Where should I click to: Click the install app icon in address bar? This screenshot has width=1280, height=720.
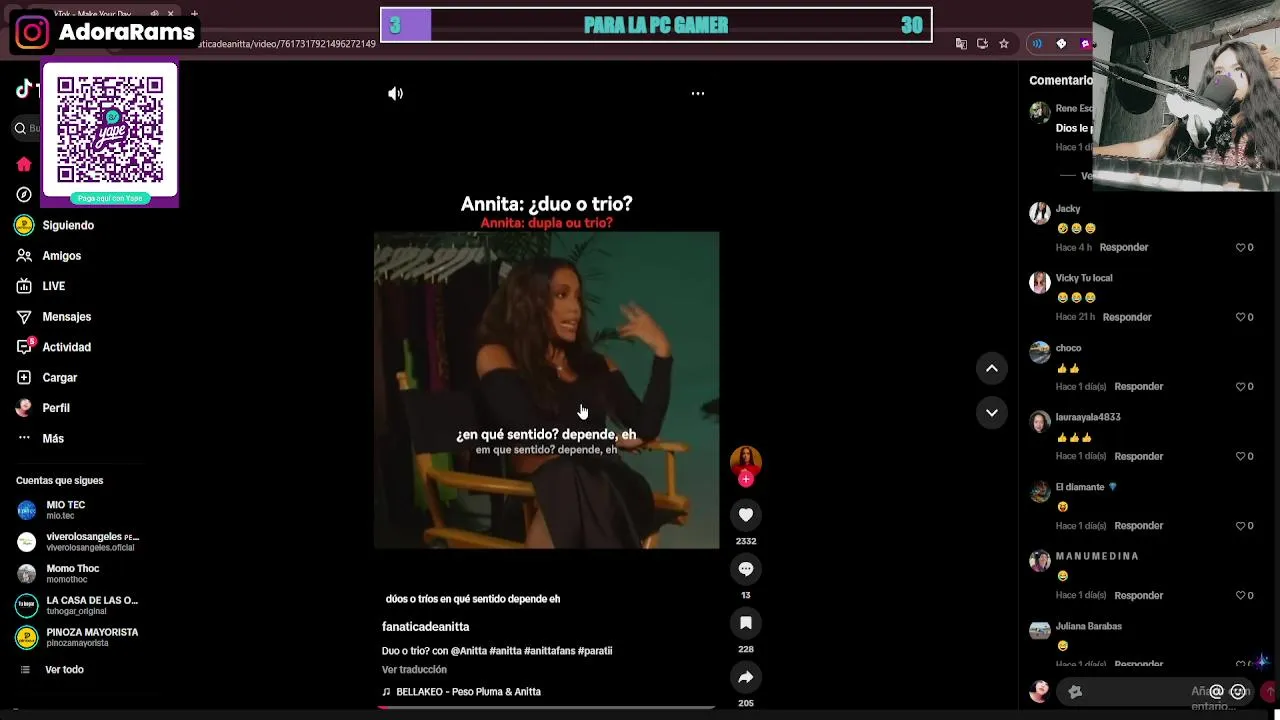[982, 44]
